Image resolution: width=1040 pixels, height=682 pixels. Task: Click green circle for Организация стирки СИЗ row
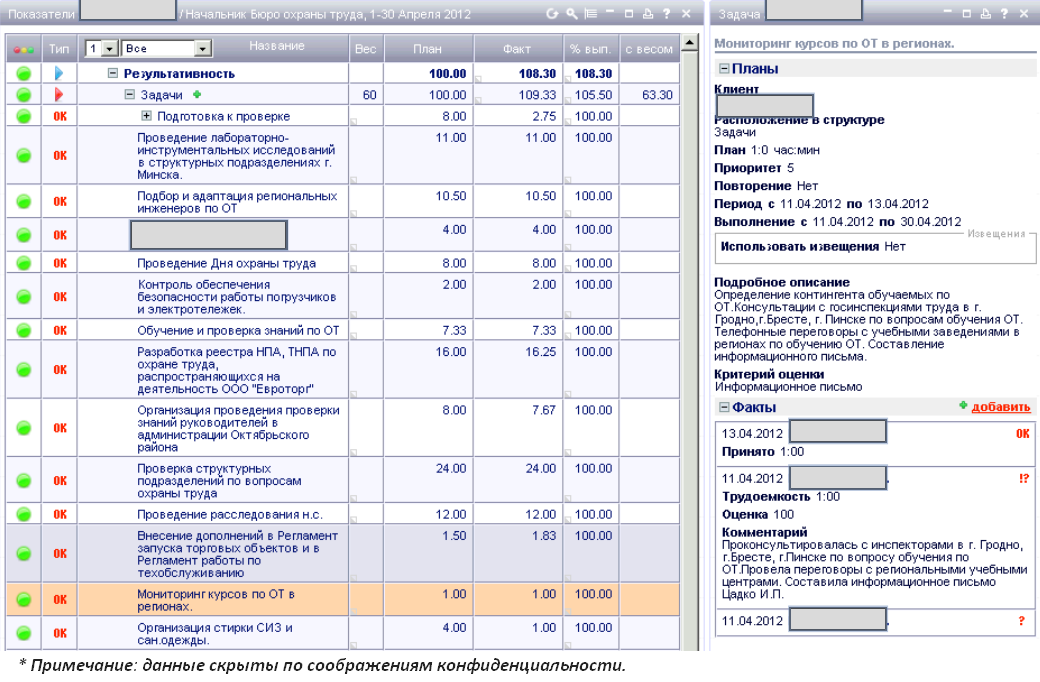23,634
